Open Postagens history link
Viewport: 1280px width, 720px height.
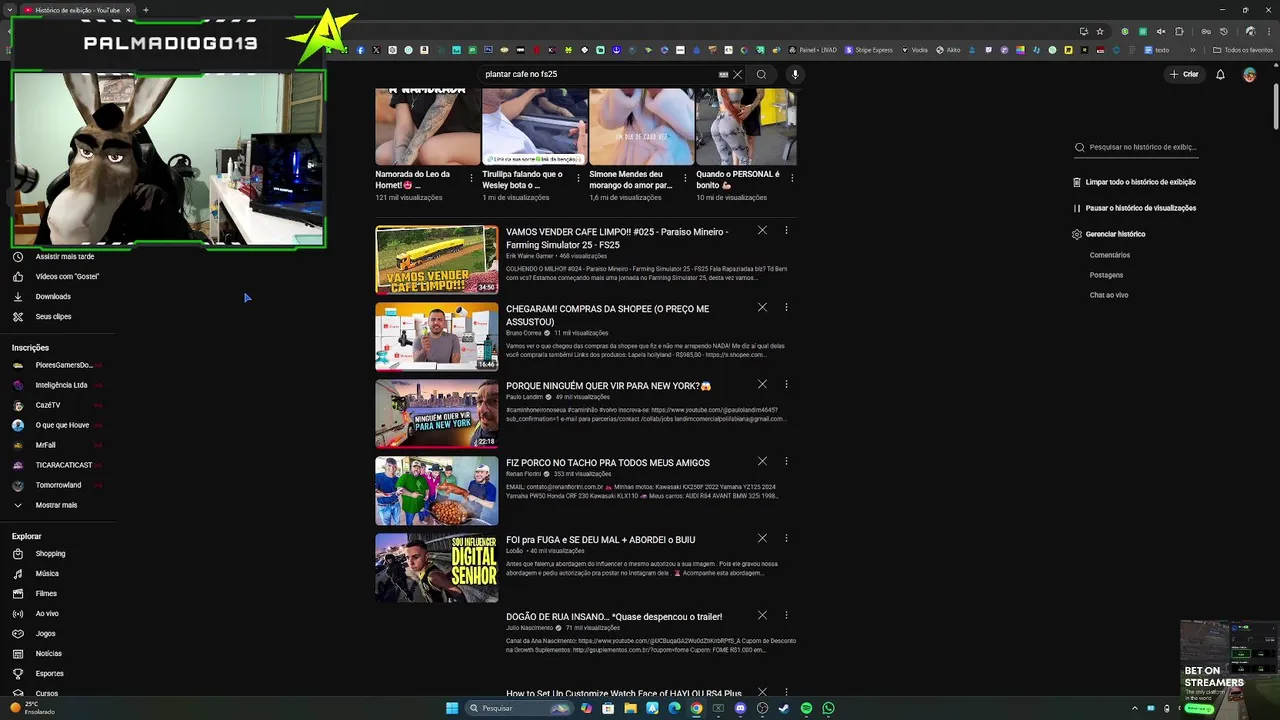coord(1106,275)
